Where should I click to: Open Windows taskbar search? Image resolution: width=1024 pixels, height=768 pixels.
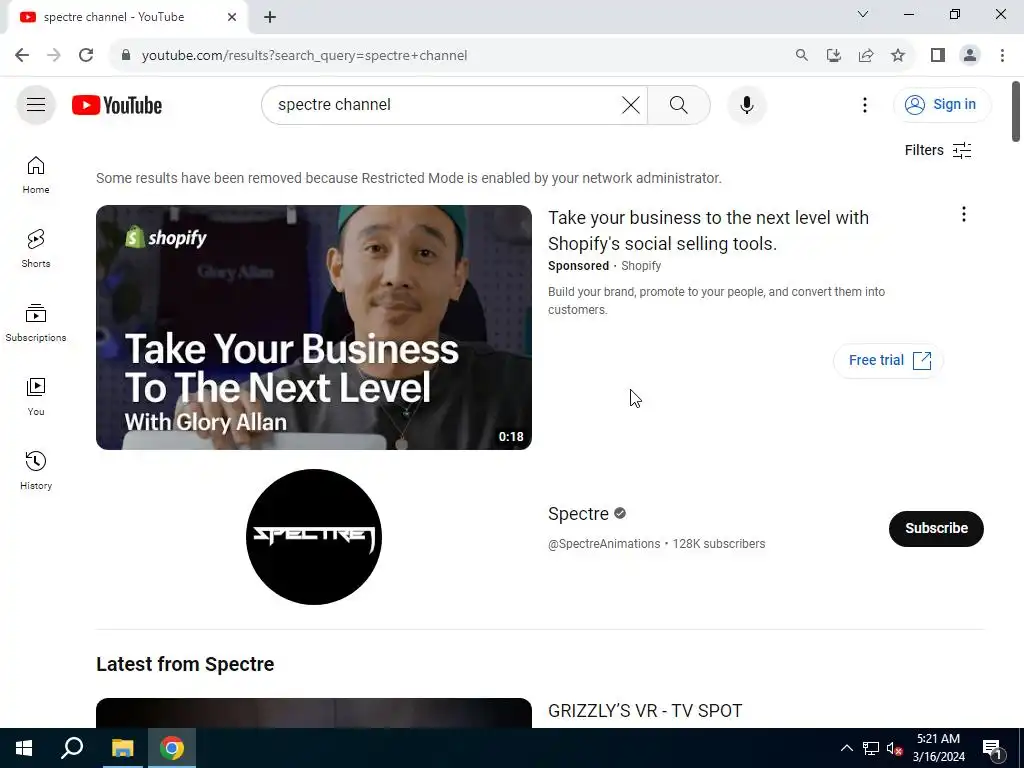72,748
